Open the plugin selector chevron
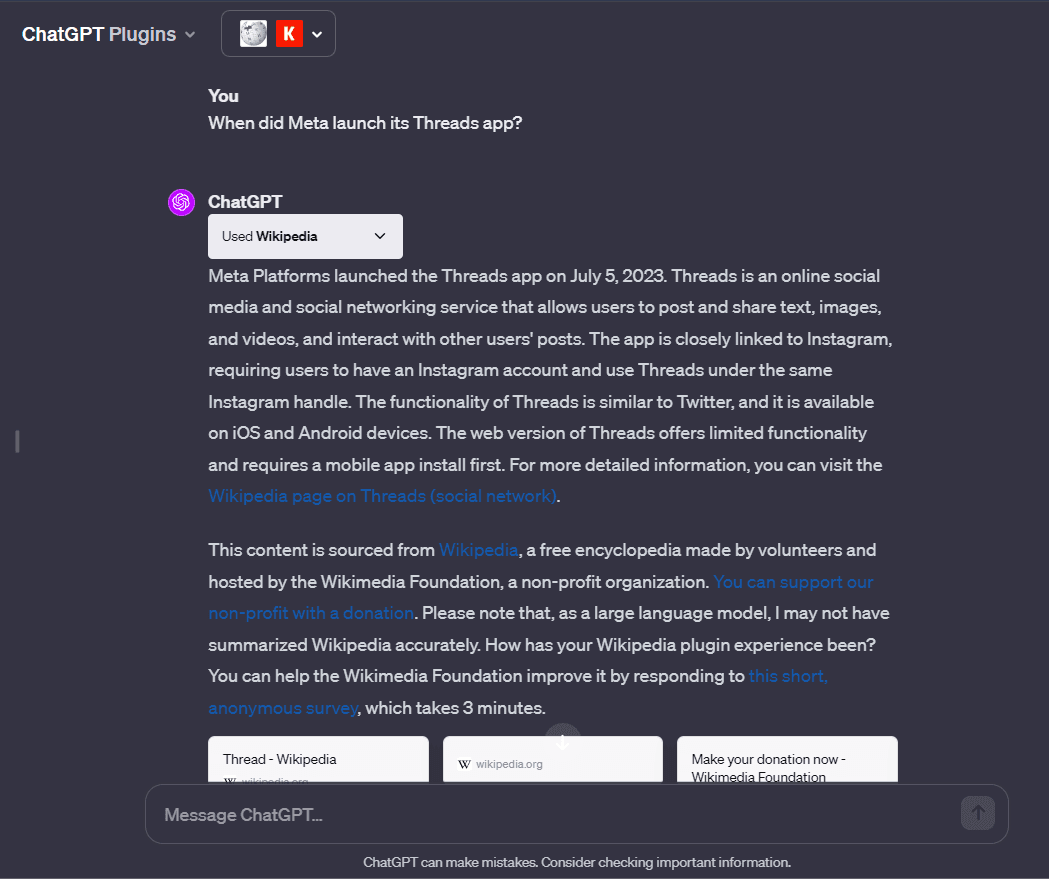Image resolution: width=1049 pixels, height=879 pixels. (x=317, y=33)
